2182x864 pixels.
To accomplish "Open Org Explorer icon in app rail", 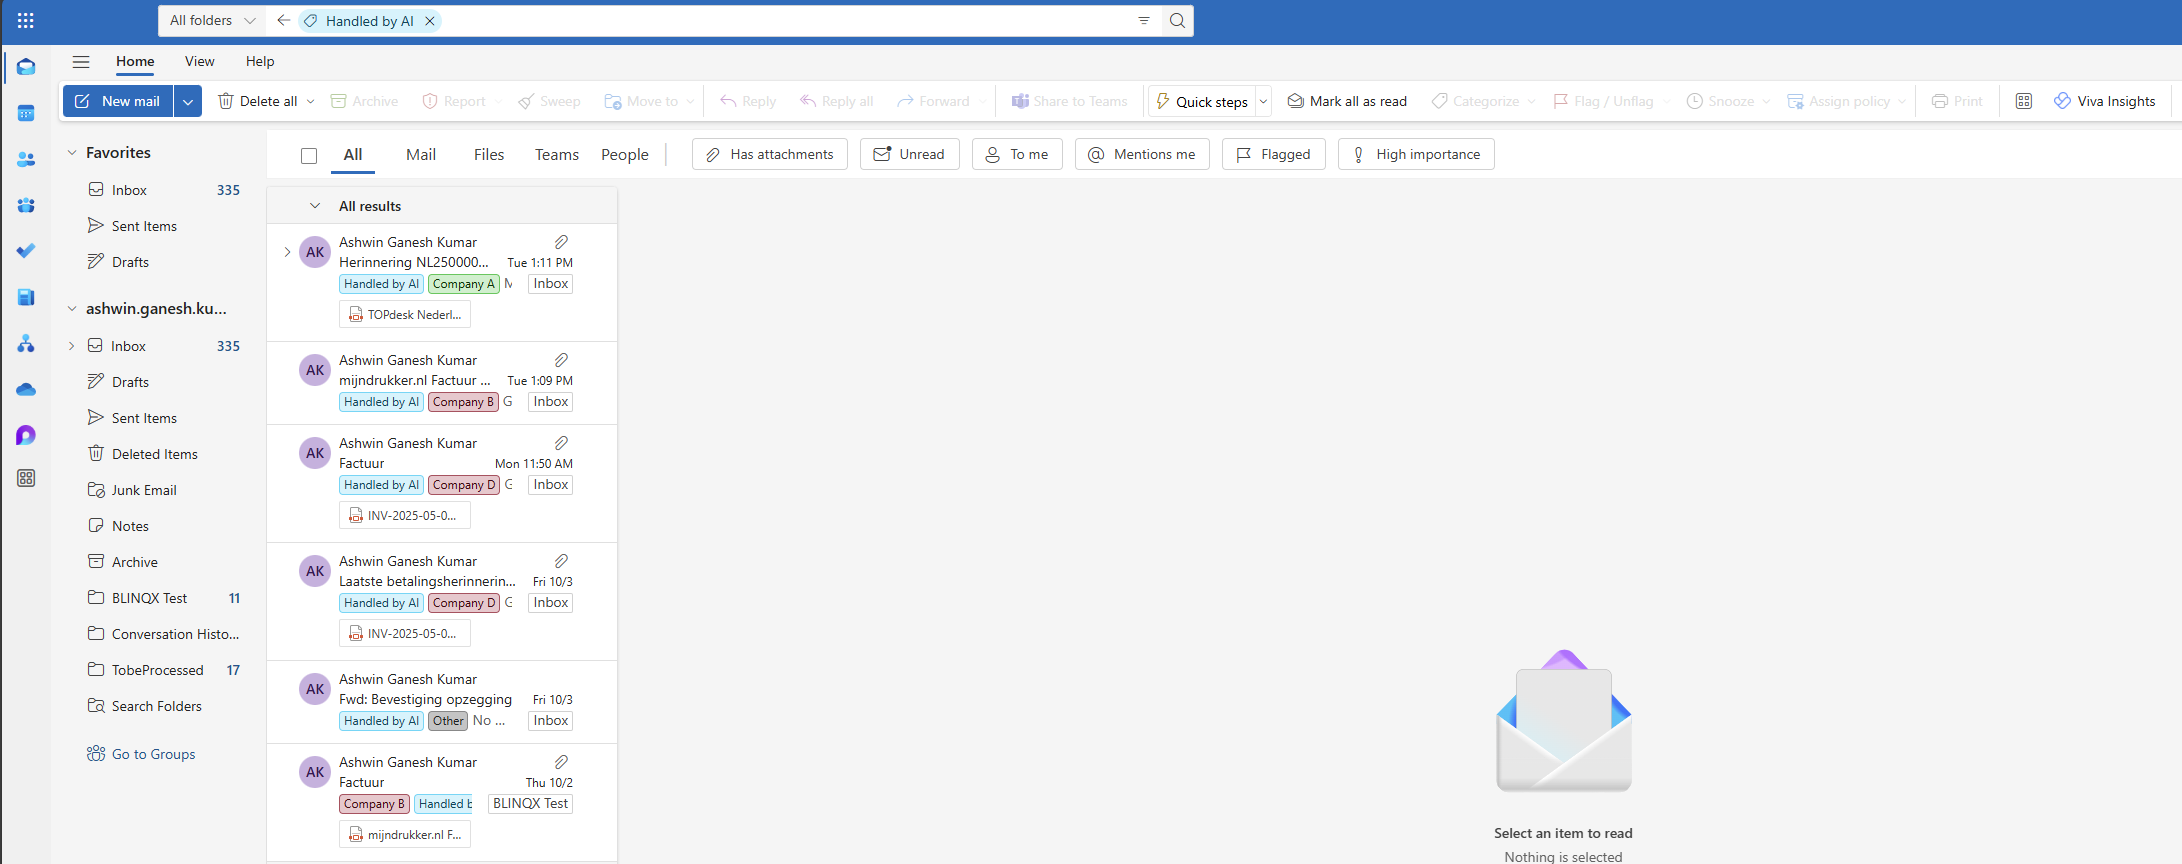I will pyautogui.click(x=26, y=343).
